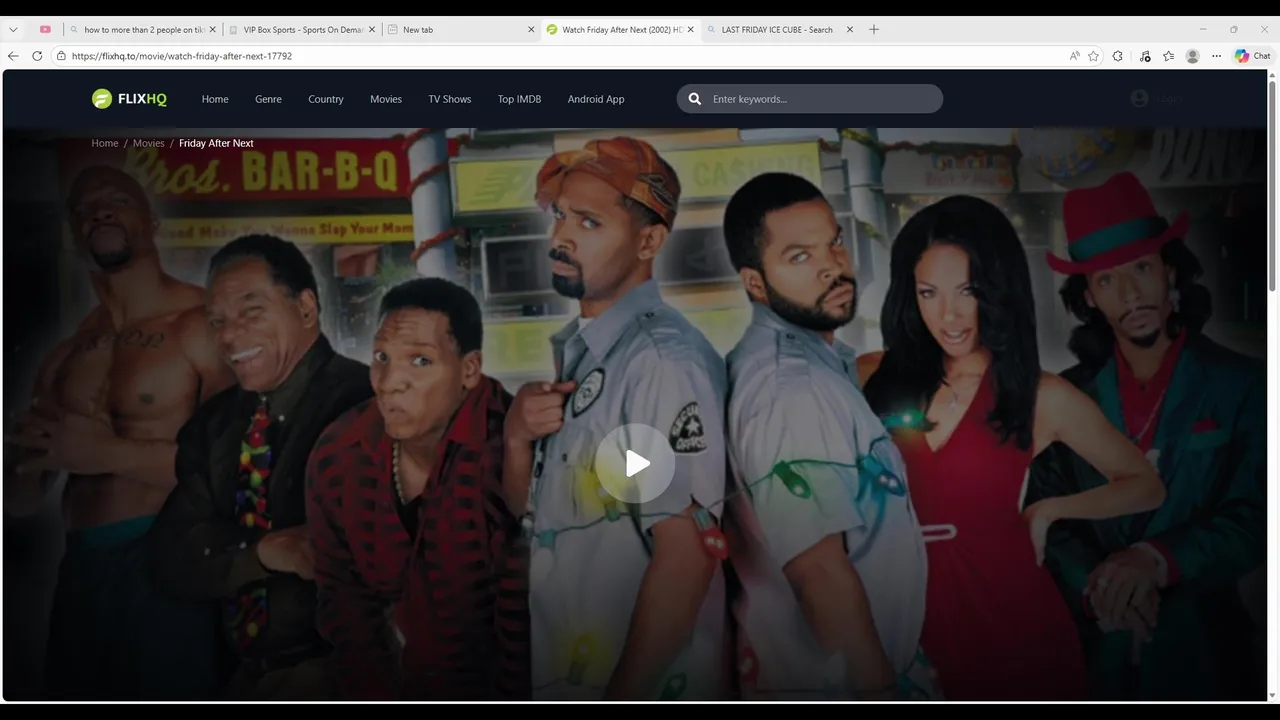
Task: Close the 'how to more than 2 people' tab
Action: pos(213,30)
